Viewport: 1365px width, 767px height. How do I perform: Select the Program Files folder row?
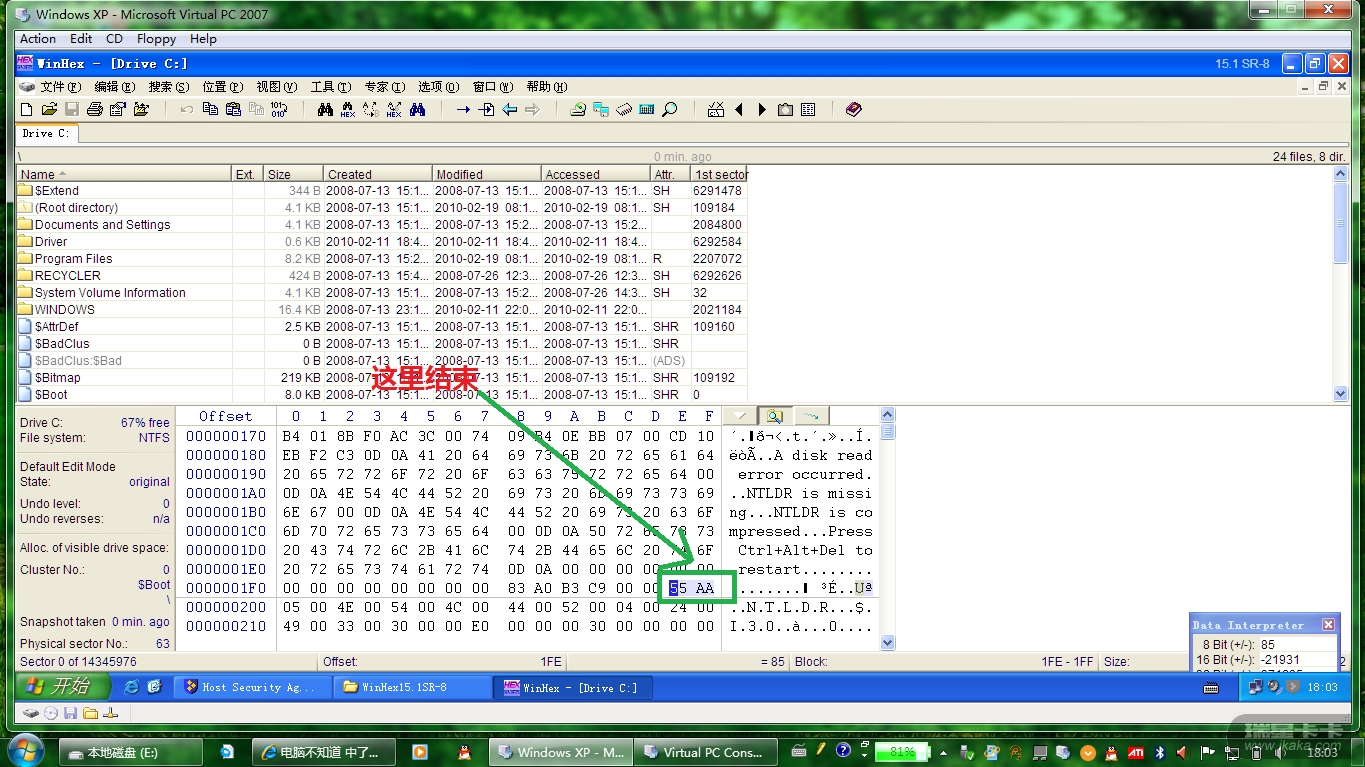(382, 259)
